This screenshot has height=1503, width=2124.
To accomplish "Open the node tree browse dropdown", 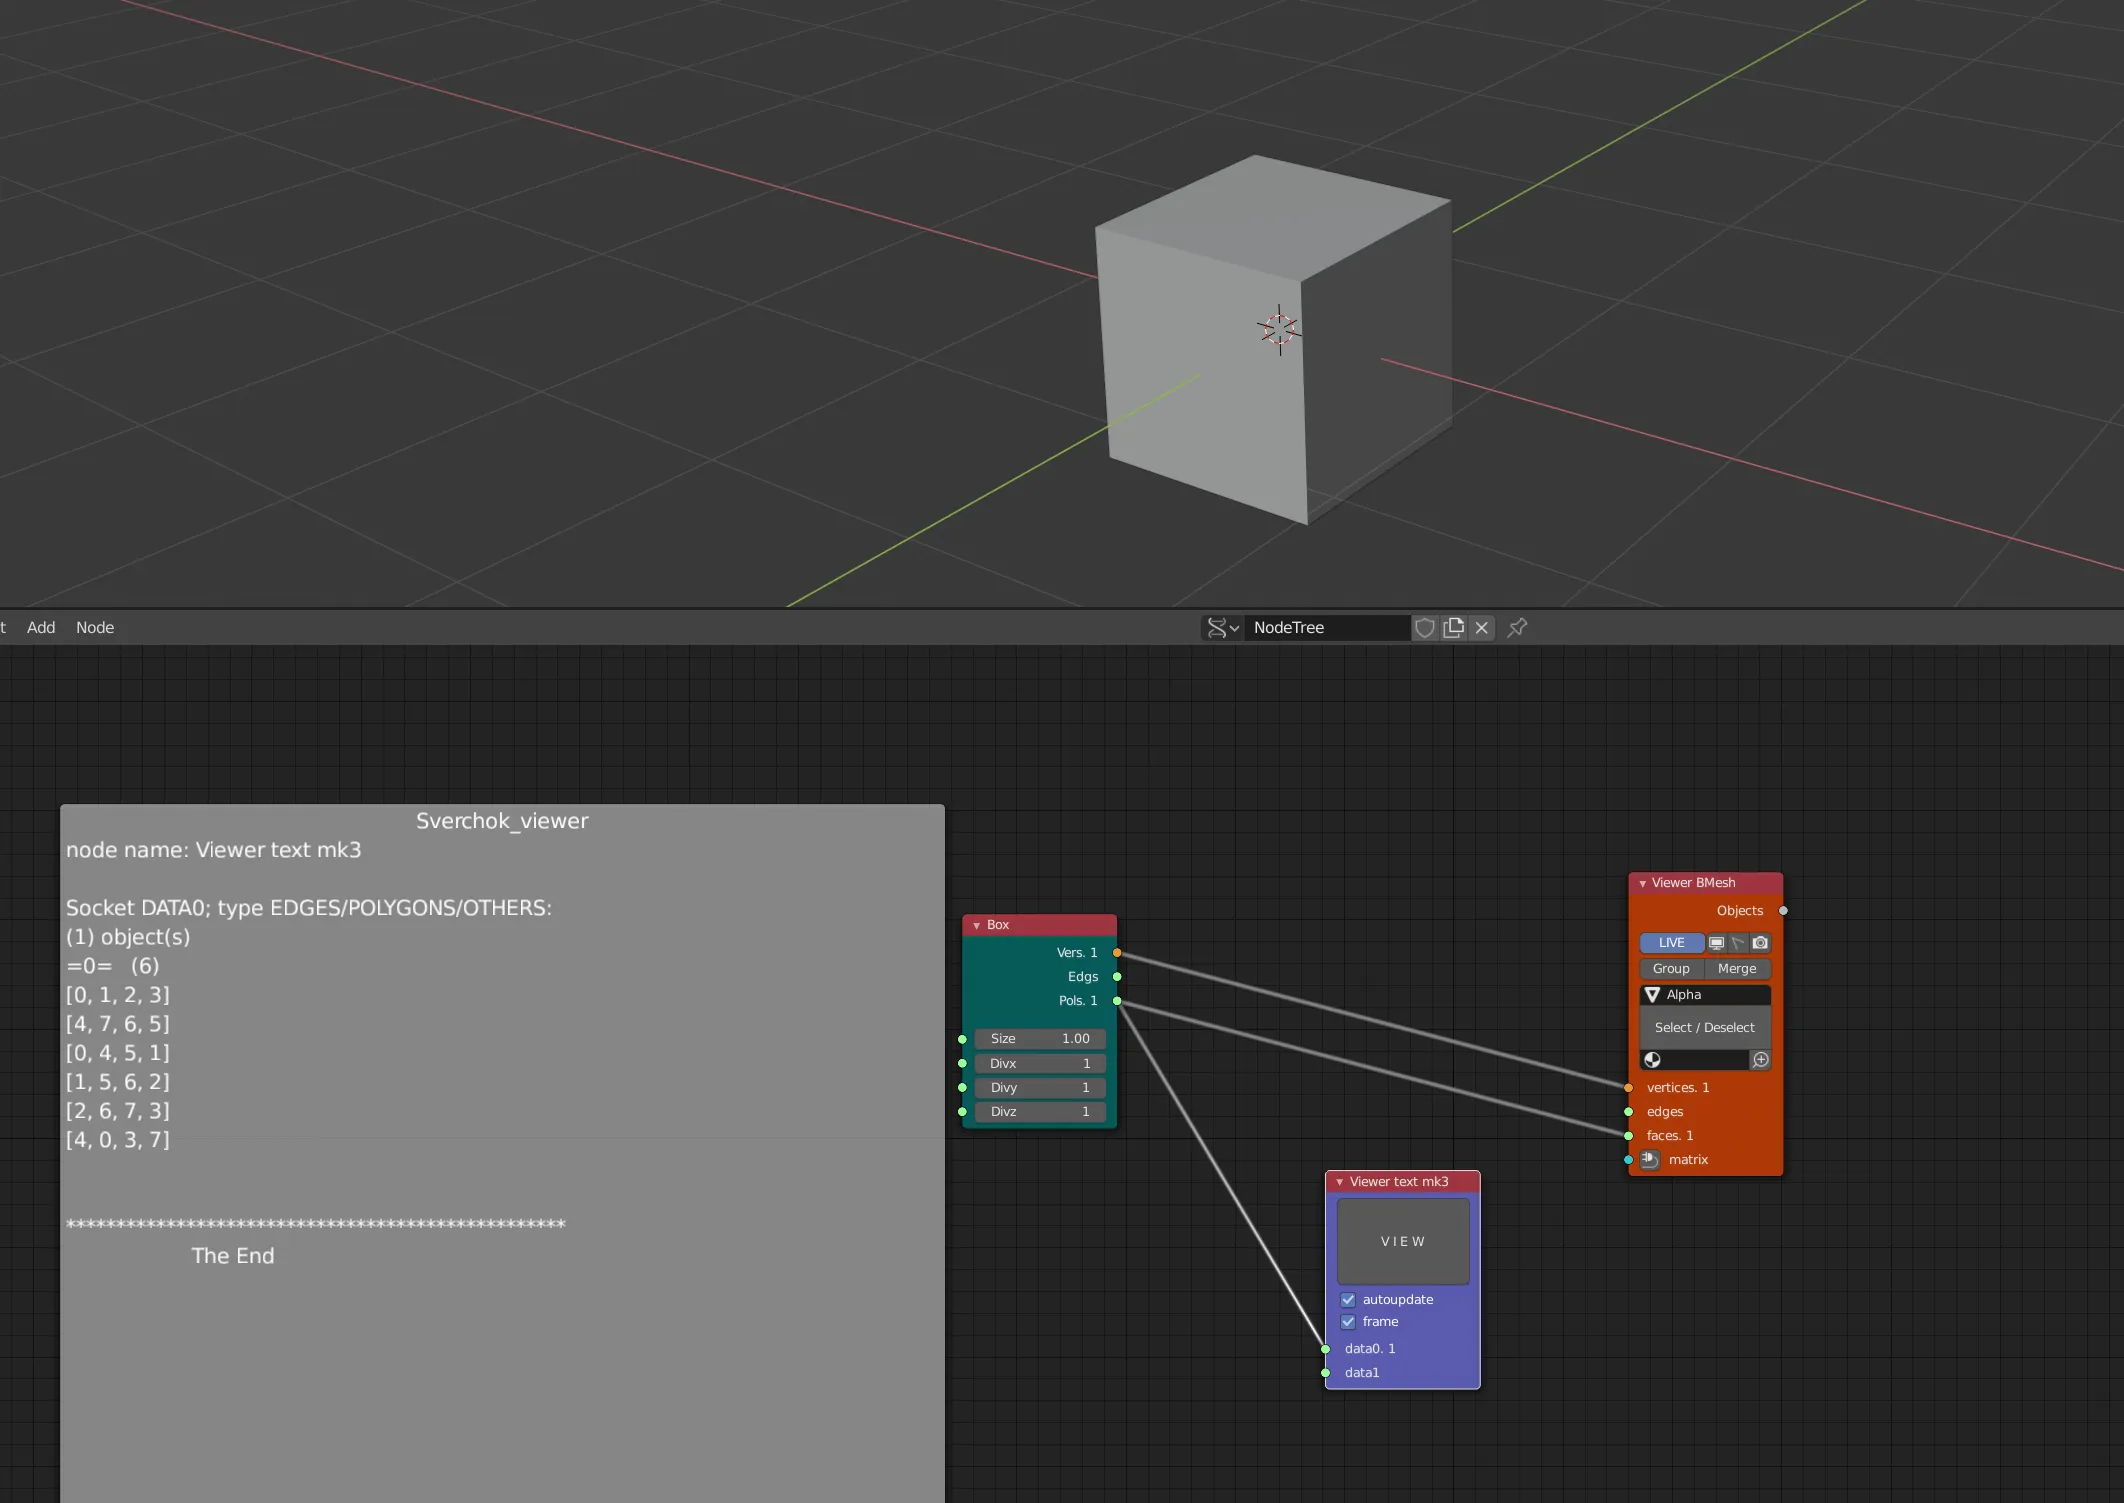I will pyautogui.click(x=1222, y=627).
